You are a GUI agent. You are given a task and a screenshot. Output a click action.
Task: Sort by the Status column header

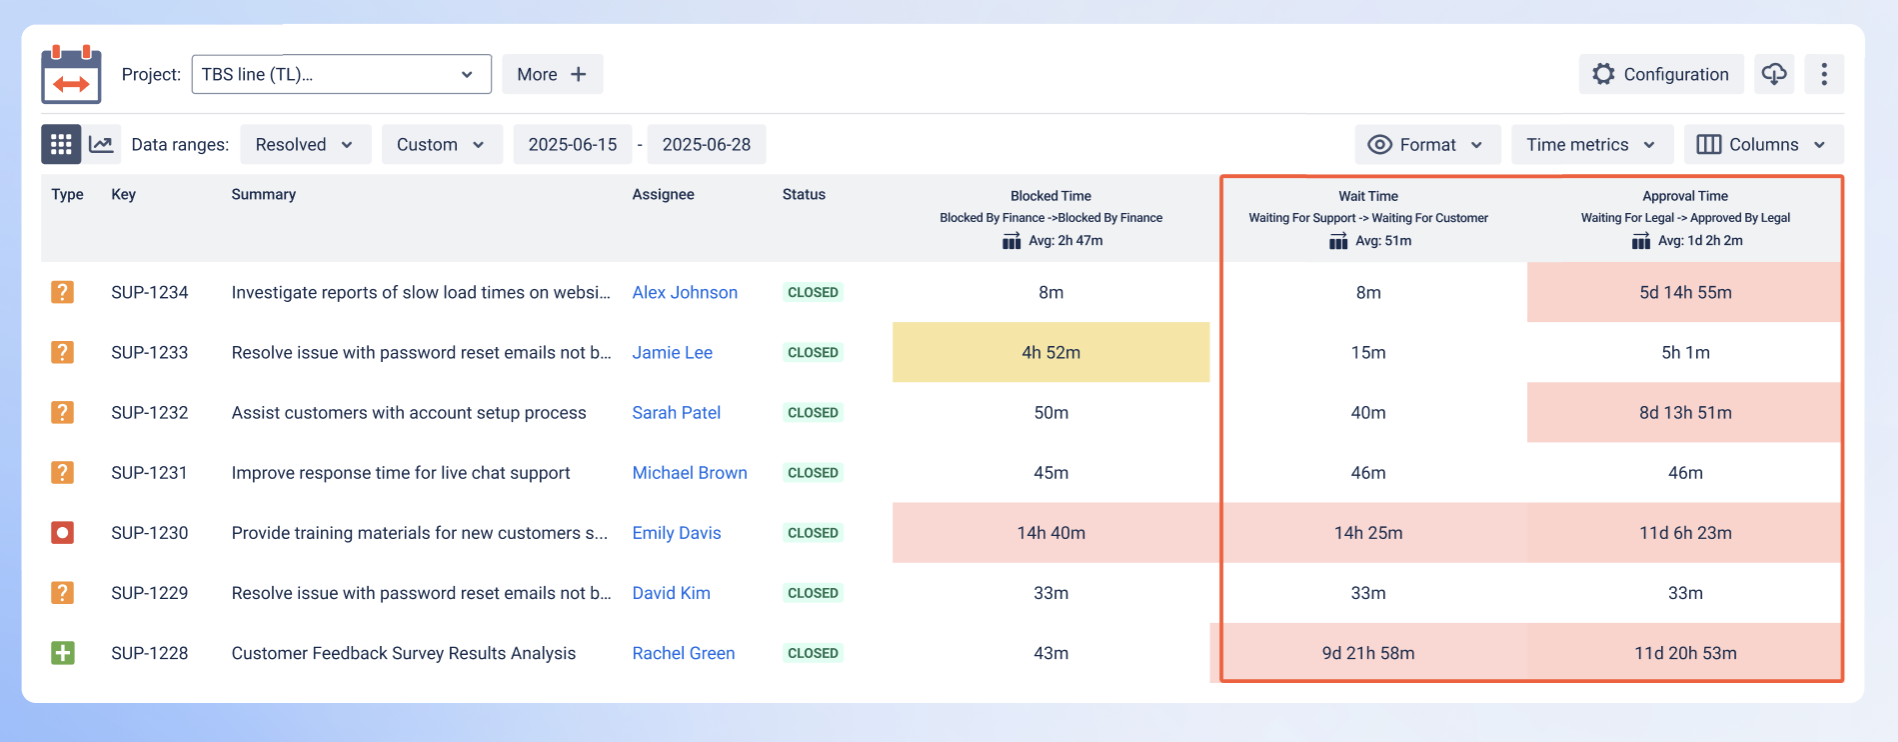pos(804,194)
